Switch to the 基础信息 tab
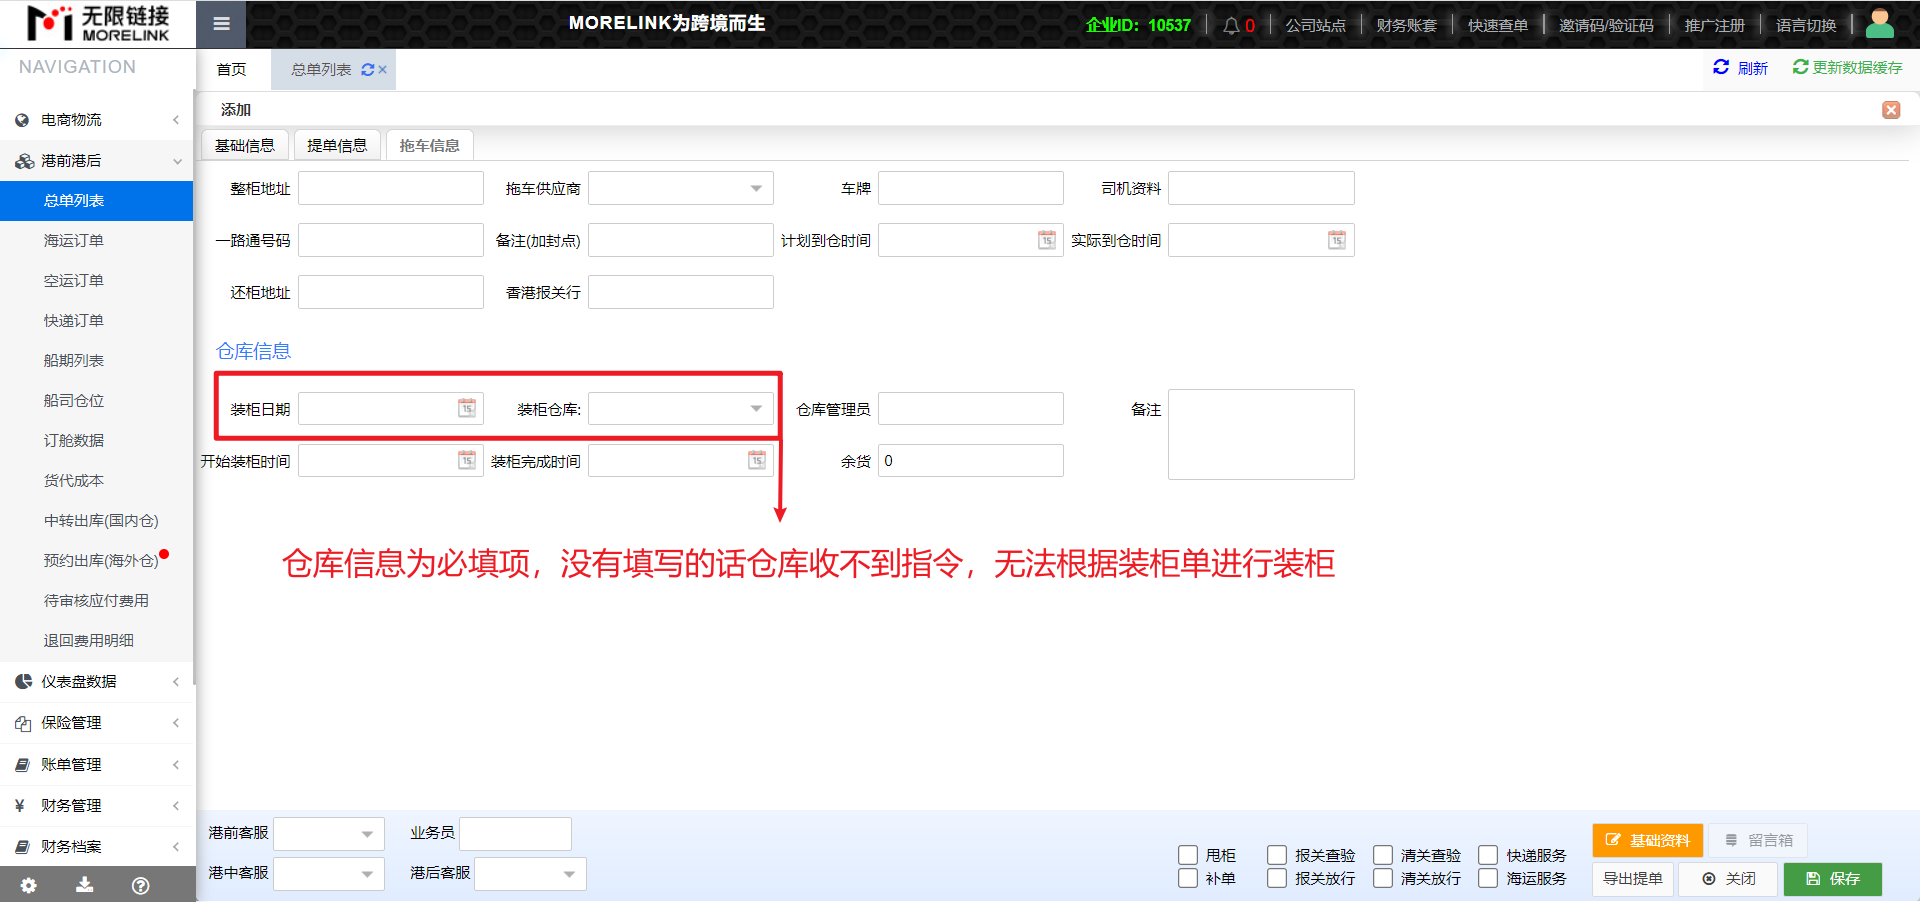The image size is (1920, 902). 245,146
